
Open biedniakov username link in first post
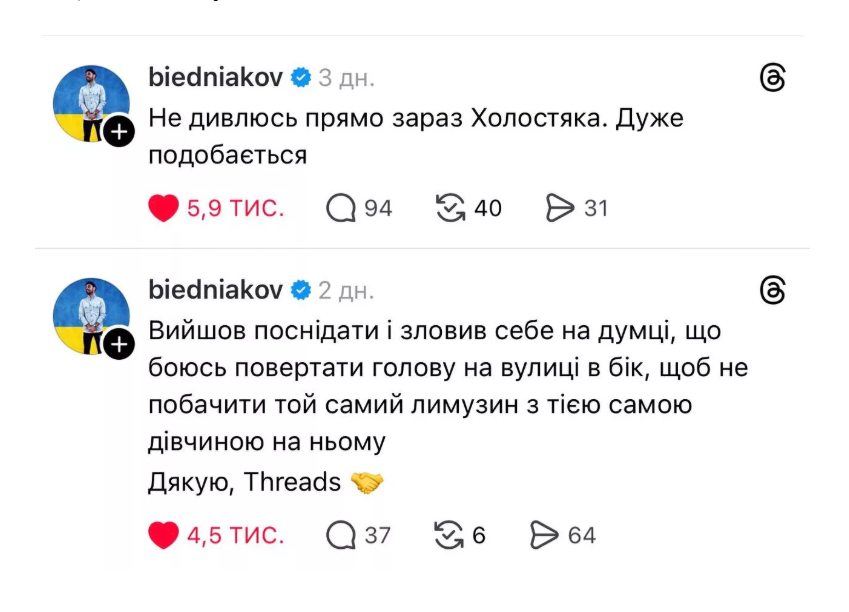pyautogui.click(x=215, y=77)
